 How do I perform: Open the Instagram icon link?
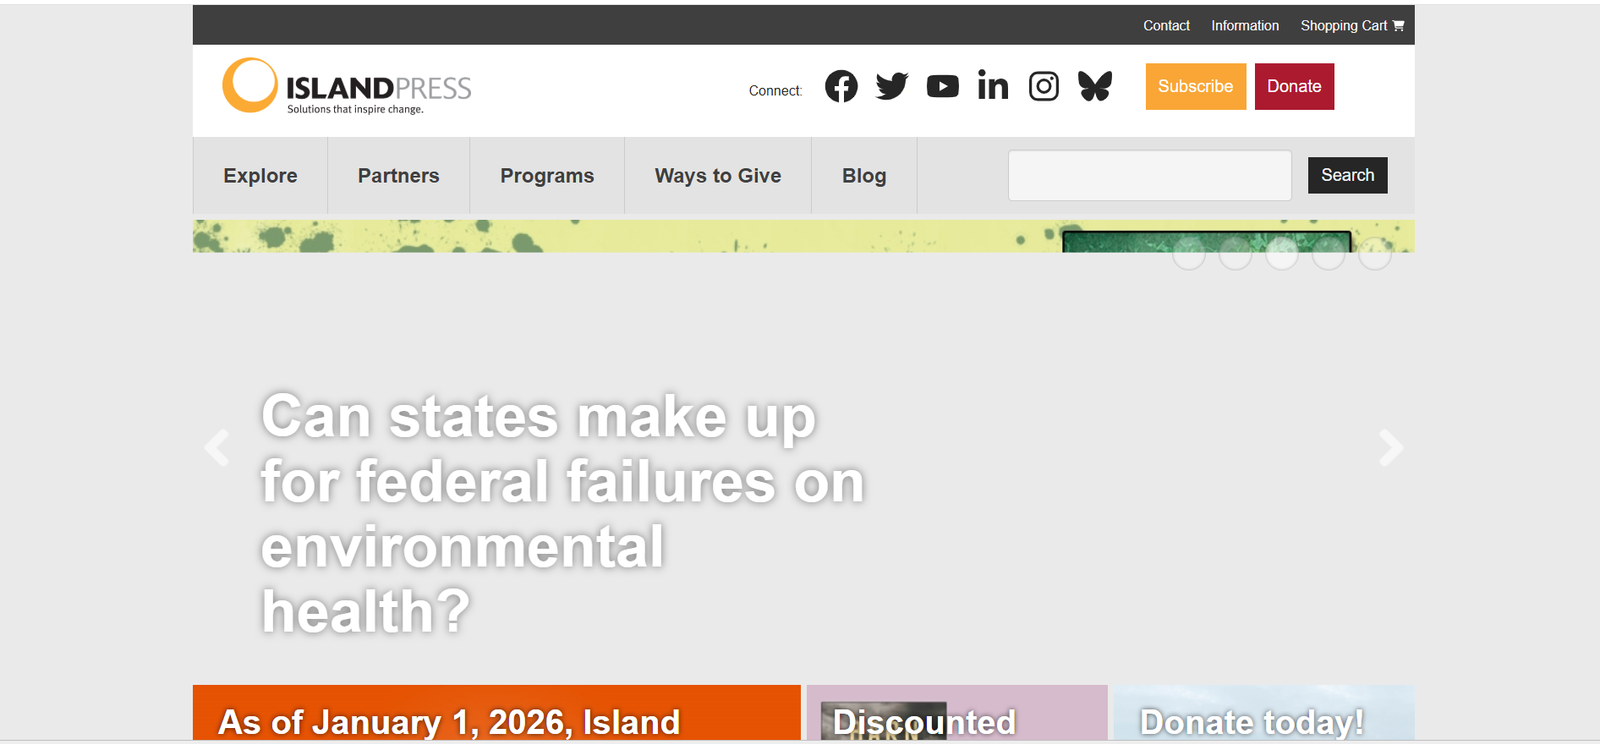coord(1044,87)
